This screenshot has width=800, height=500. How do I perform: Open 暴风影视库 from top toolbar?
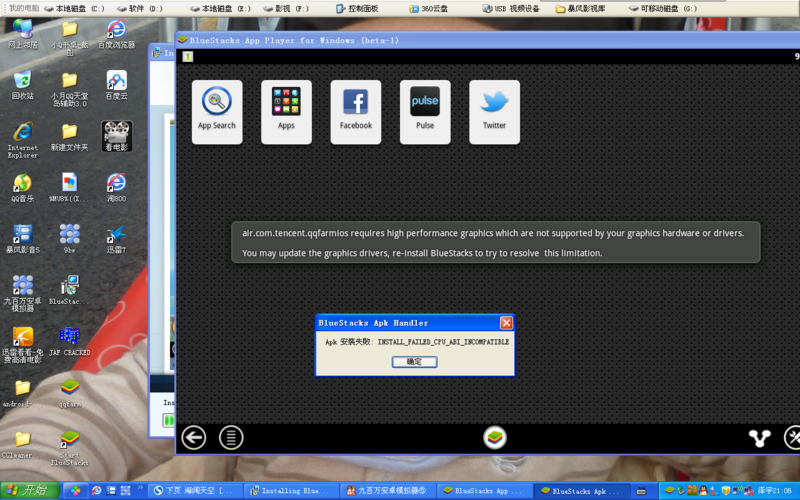point(580,8)
